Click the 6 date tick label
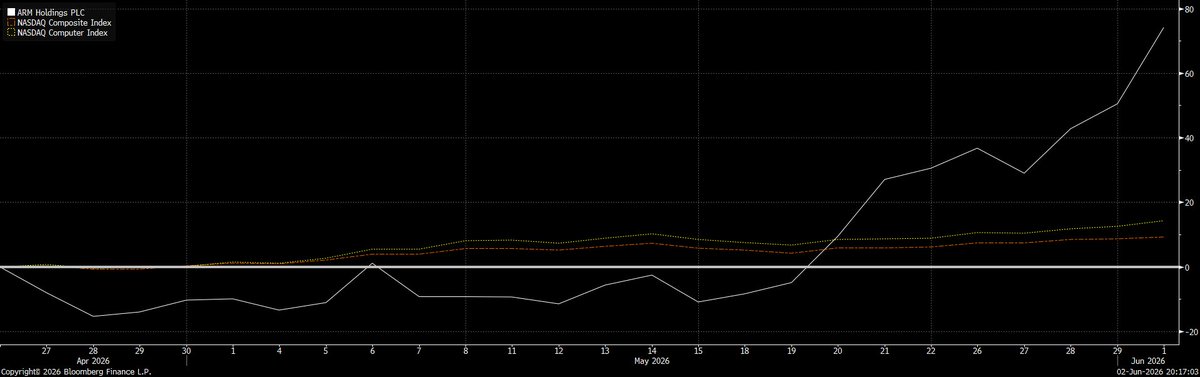Image resolution: width=1200 pixels, height=377 pixels. coord(371,350)
